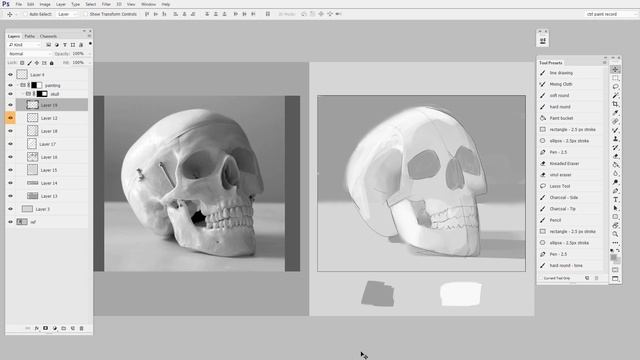Select the Rectangular Marquee tool
Viewport: 640px width, 360px height.
615,78
